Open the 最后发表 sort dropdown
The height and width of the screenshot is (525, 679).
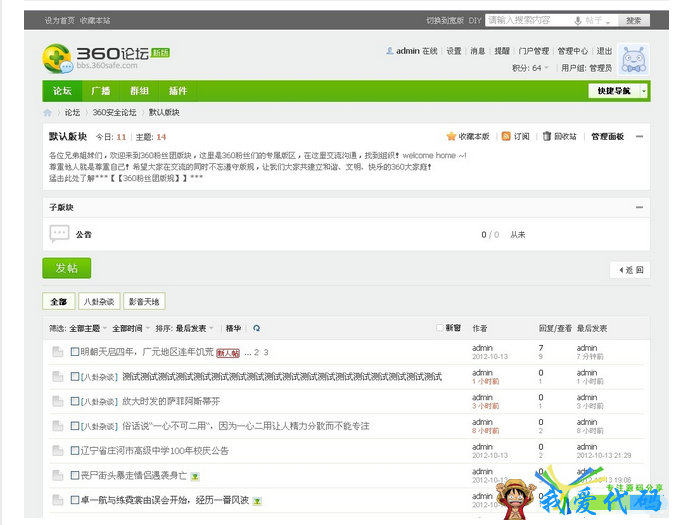[x=194, y=328]
